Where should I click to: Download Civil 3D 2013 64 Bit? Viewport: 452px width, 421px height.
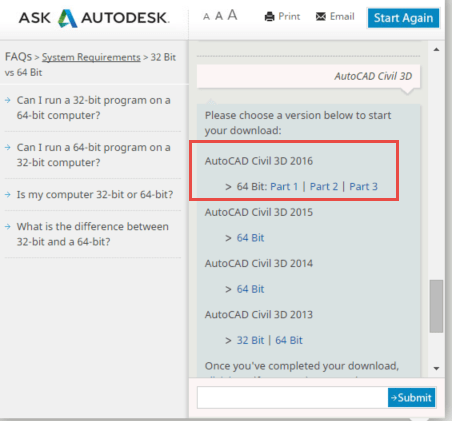(x=289, y=340)
